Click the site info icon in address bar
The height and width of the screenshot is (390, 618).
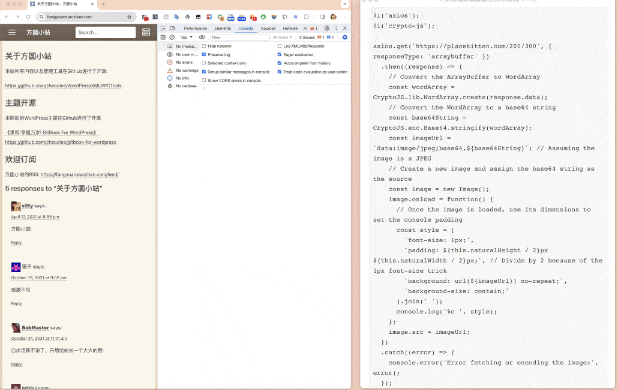(x=41, y=17)
